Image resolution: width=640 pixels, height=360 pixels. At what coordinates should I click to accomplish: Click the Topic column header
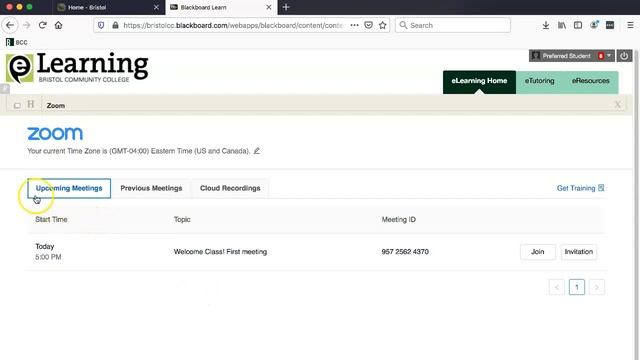pyautogui.click(x=182, y=220)
